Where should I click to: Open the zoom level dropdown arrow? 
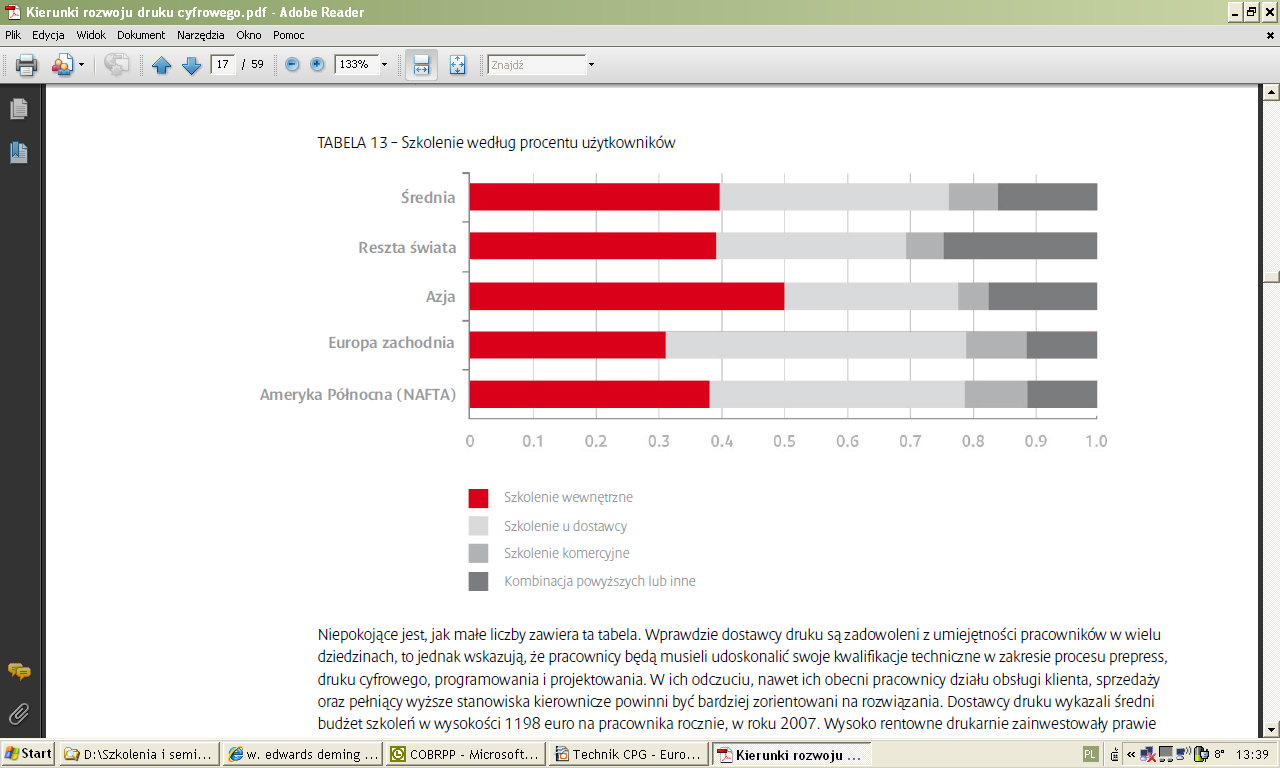(384, 64)
